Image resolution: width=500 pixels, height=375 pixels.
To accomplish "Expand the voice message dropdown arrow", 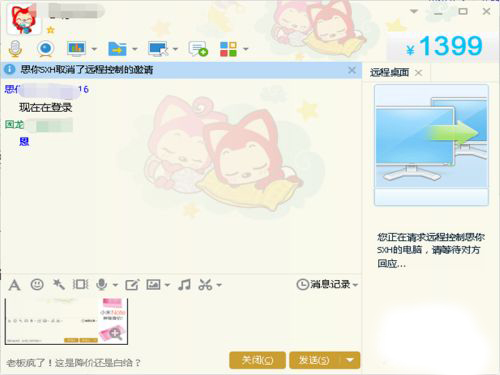I will (x=115, y=285).
